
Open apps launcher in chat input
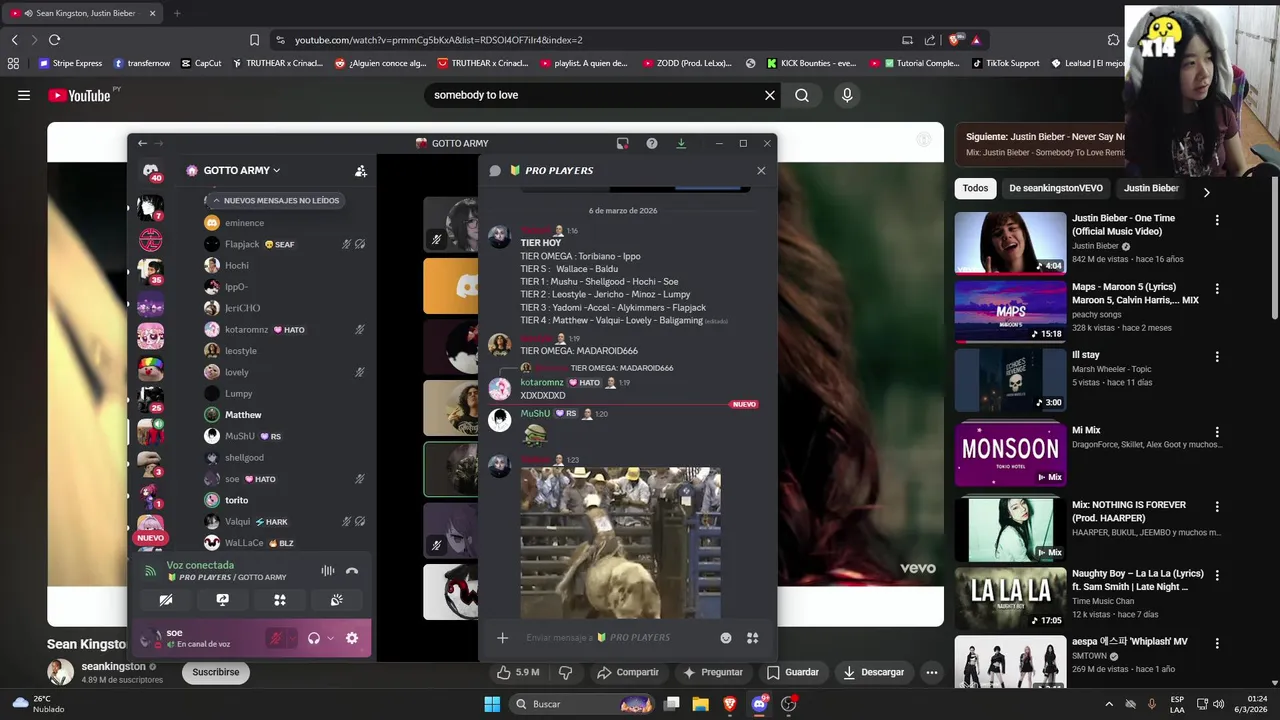click(x=753, y=638)
